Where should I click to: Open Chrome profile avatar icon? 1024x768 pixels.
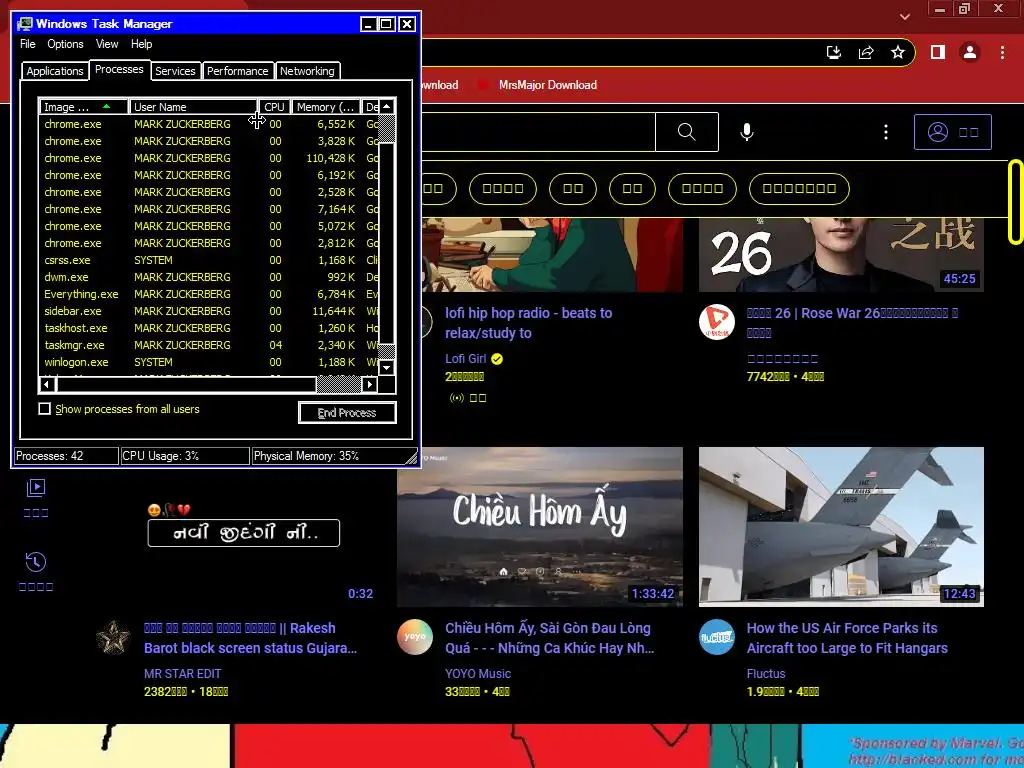tap(970, 52)
